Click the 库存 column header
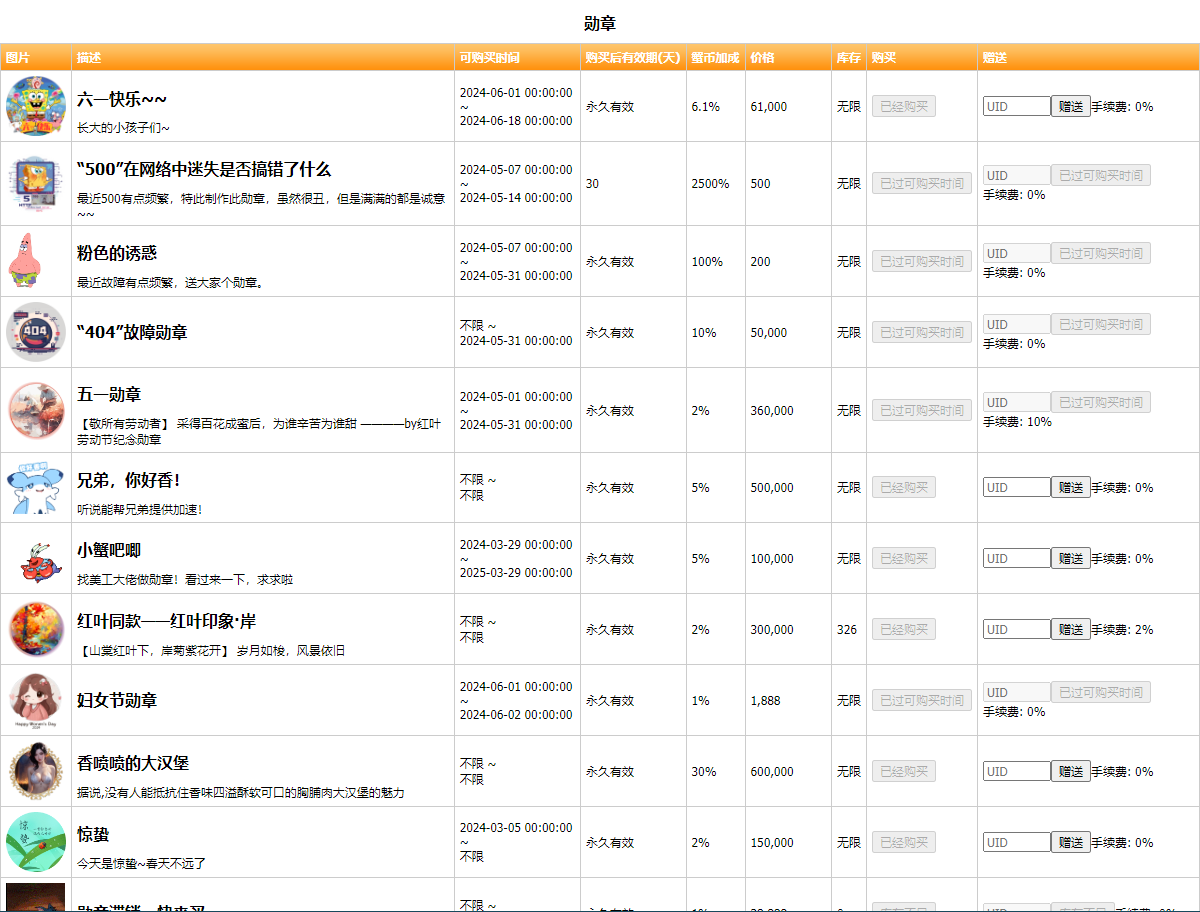 tap(849, 58)
